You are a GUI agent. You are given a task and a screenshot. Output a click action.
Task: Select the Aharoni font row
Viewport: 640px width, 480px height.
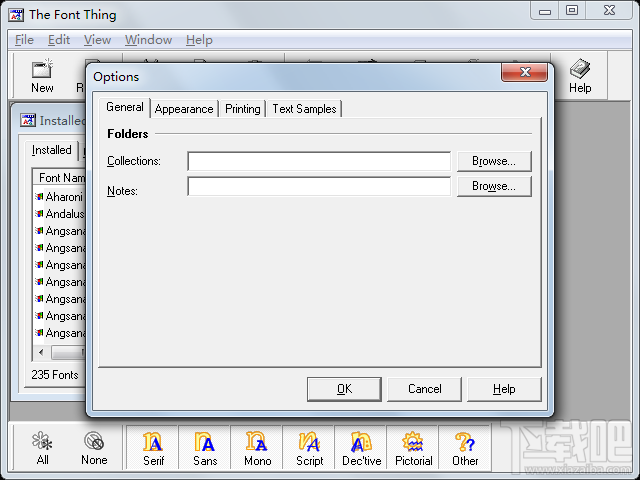click(x=60, y=197)
